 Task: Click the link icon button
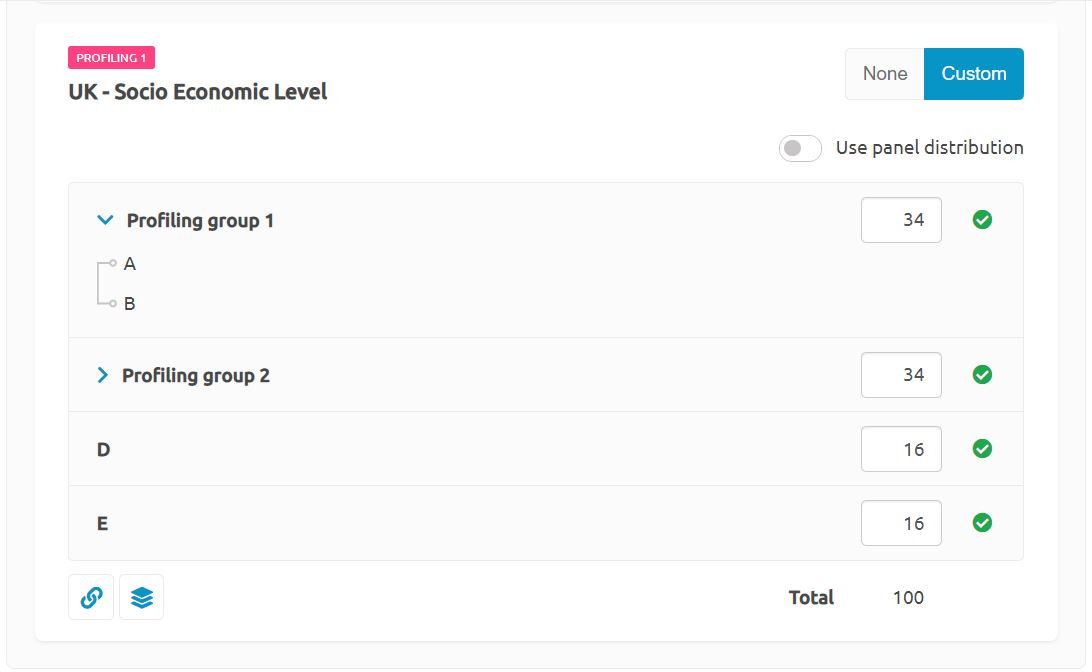tap(91, 597)
